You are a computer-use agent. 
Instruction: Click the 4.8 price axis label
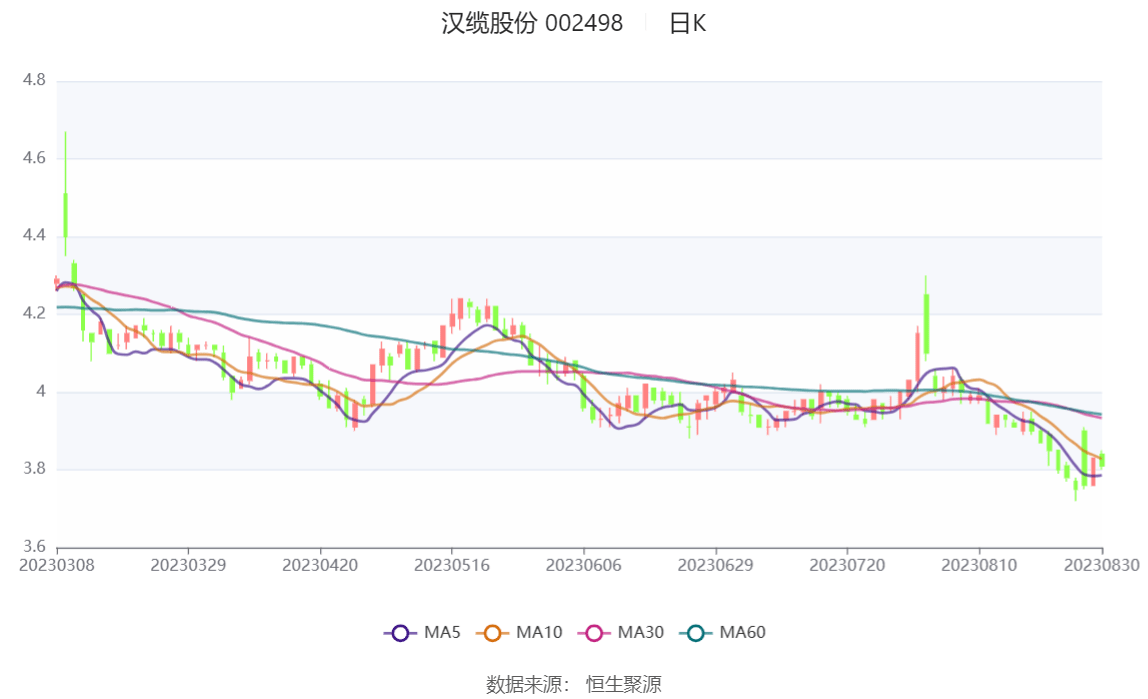(x=34, y=80)
